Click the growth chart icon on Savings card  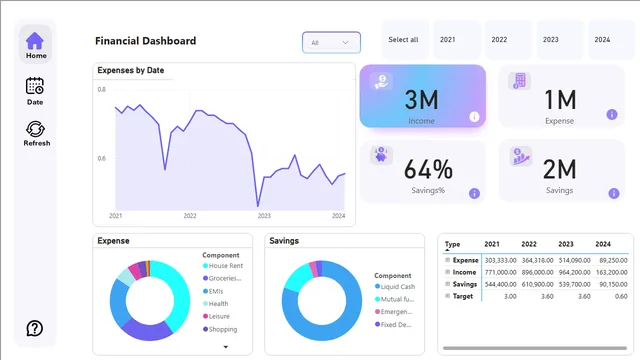[521, 156]
